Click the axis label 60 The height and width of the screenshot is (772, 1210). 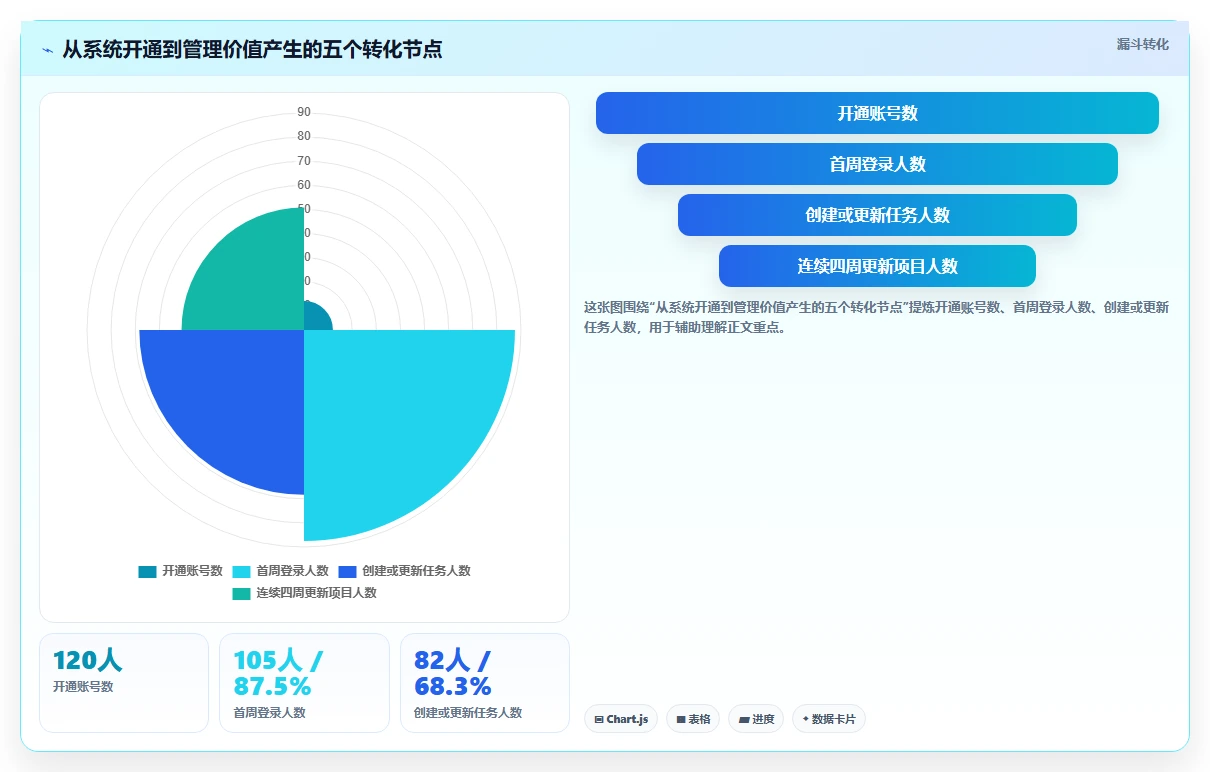point(304,185)
